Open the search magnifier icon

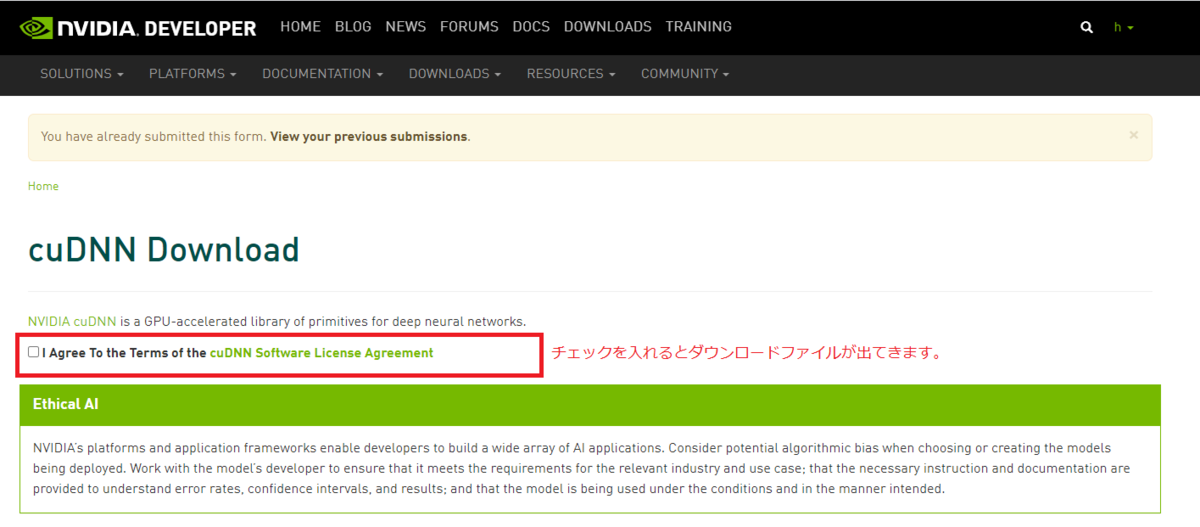pyautogui.click(x=1087, y=28)
